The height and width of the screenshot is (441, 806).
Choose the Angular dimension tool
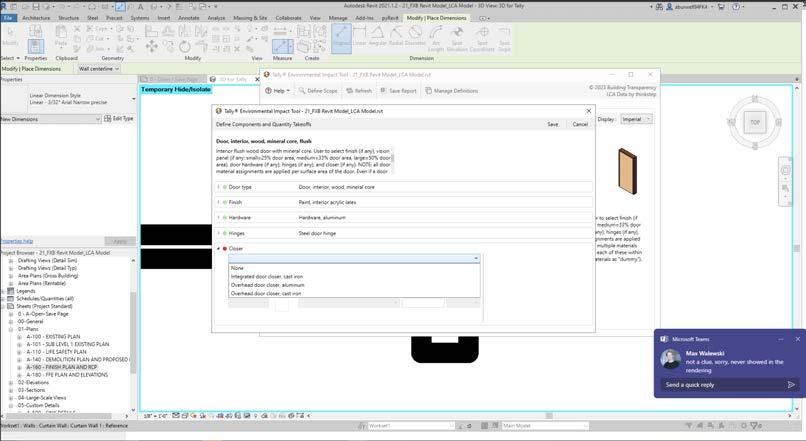(377, 36)
